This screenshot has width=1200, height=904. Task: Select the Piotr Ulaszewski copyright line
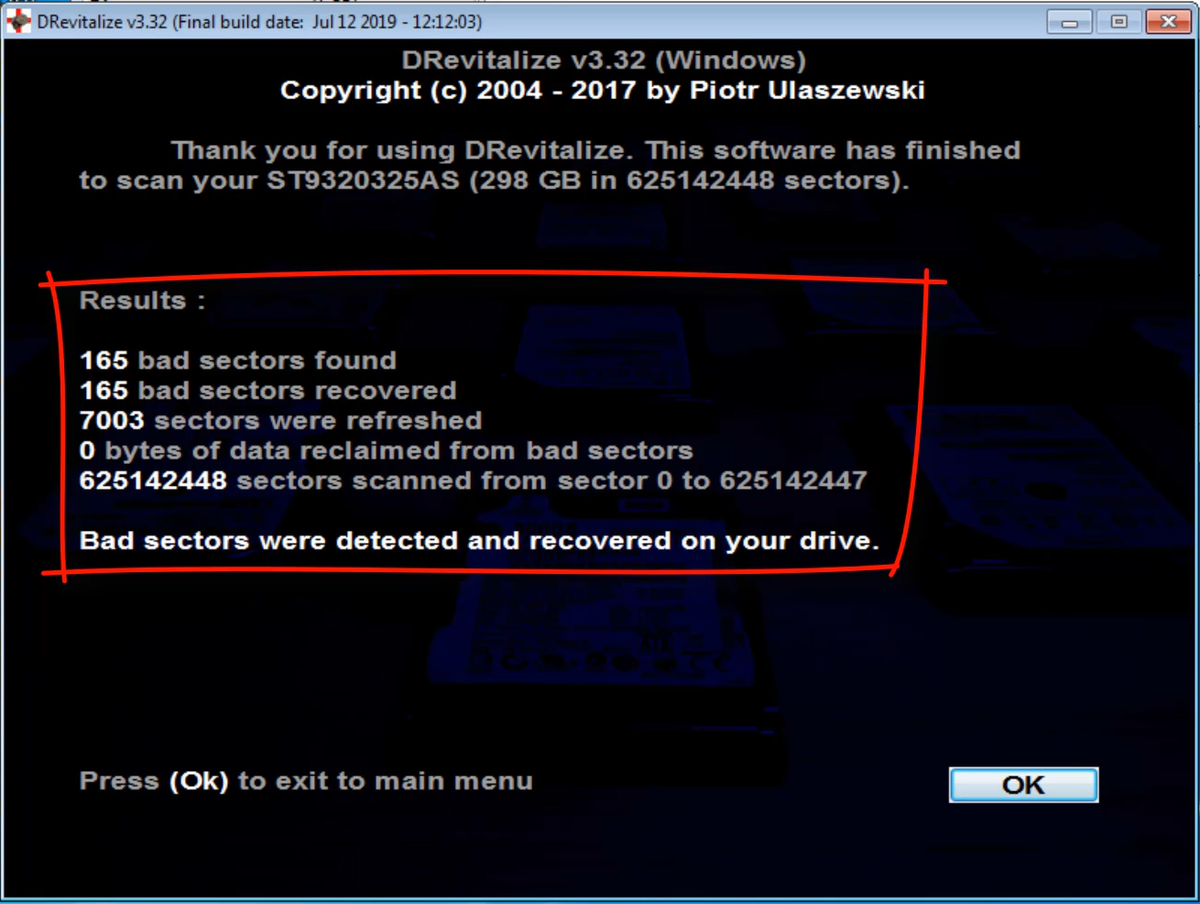click(x=602, y=91)
